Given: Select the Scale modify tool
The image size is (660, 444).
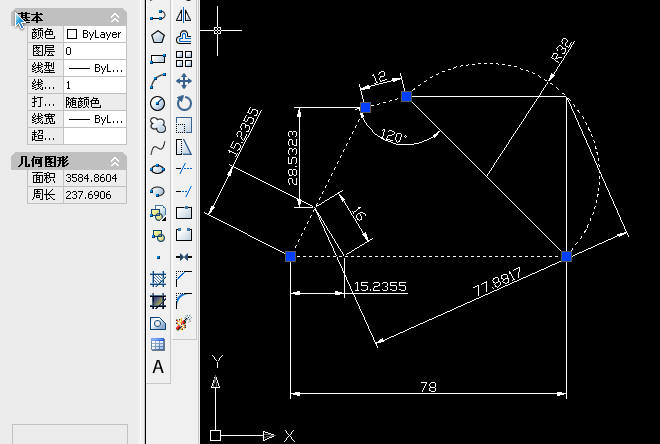Looking at the screenshot, I should click(x=184, y=125).
